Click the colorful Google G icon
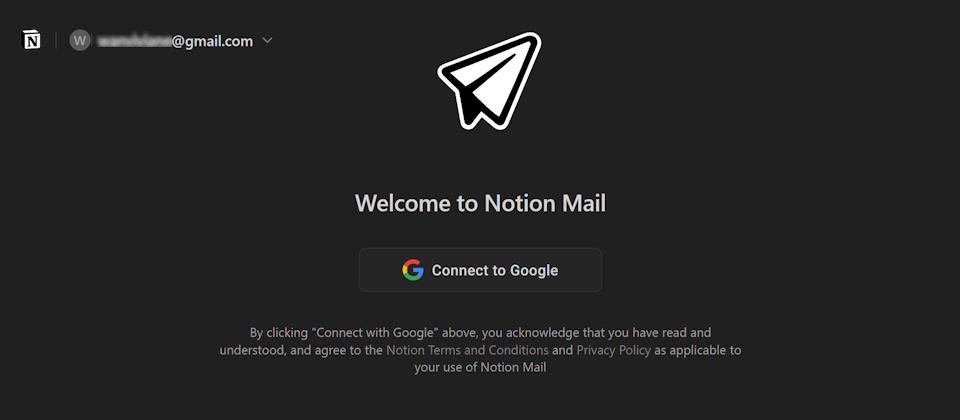Image resolution: width=960 pixels, height=420 pixels. coord(413,270)
